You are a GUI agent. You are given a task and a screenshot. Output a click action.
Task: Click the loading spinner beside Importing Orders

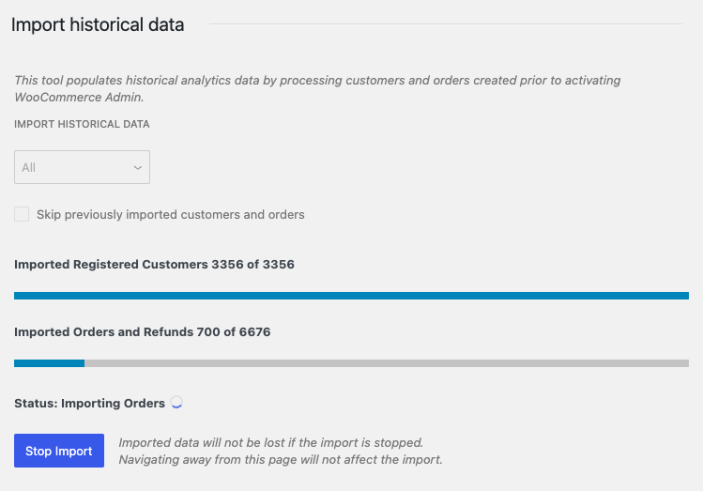(x=177, y=403)
